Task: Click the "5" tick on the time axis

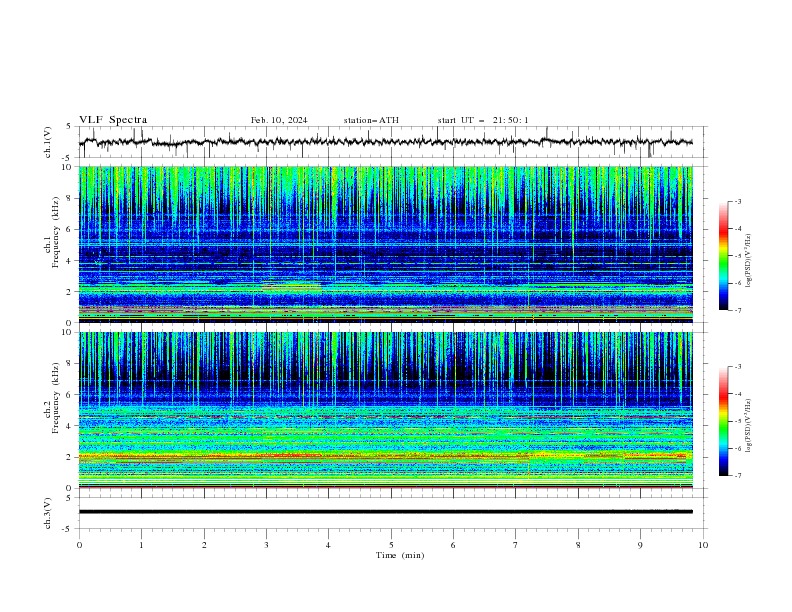Action: [x=391, y=545]
